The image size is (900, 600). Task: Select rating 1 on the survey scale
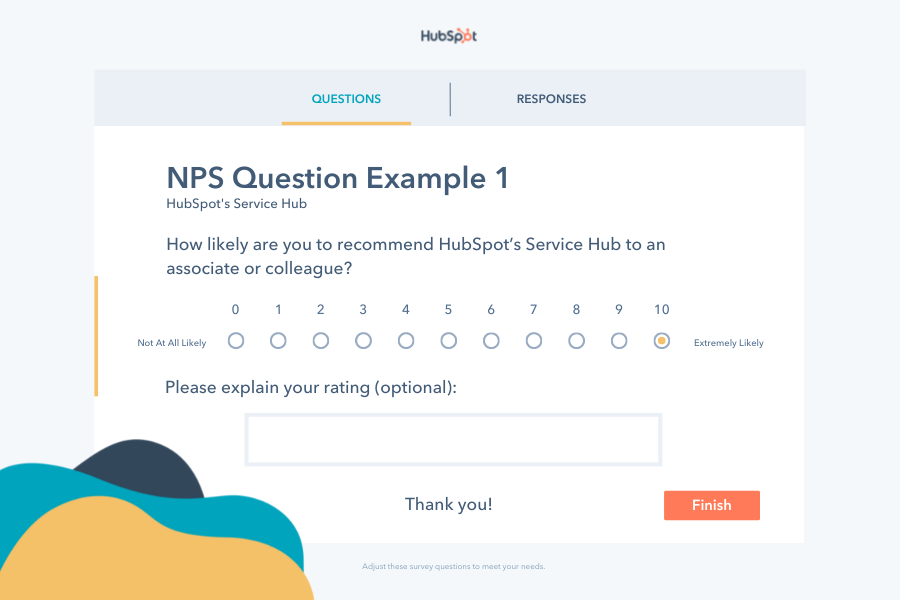[278, 340]
